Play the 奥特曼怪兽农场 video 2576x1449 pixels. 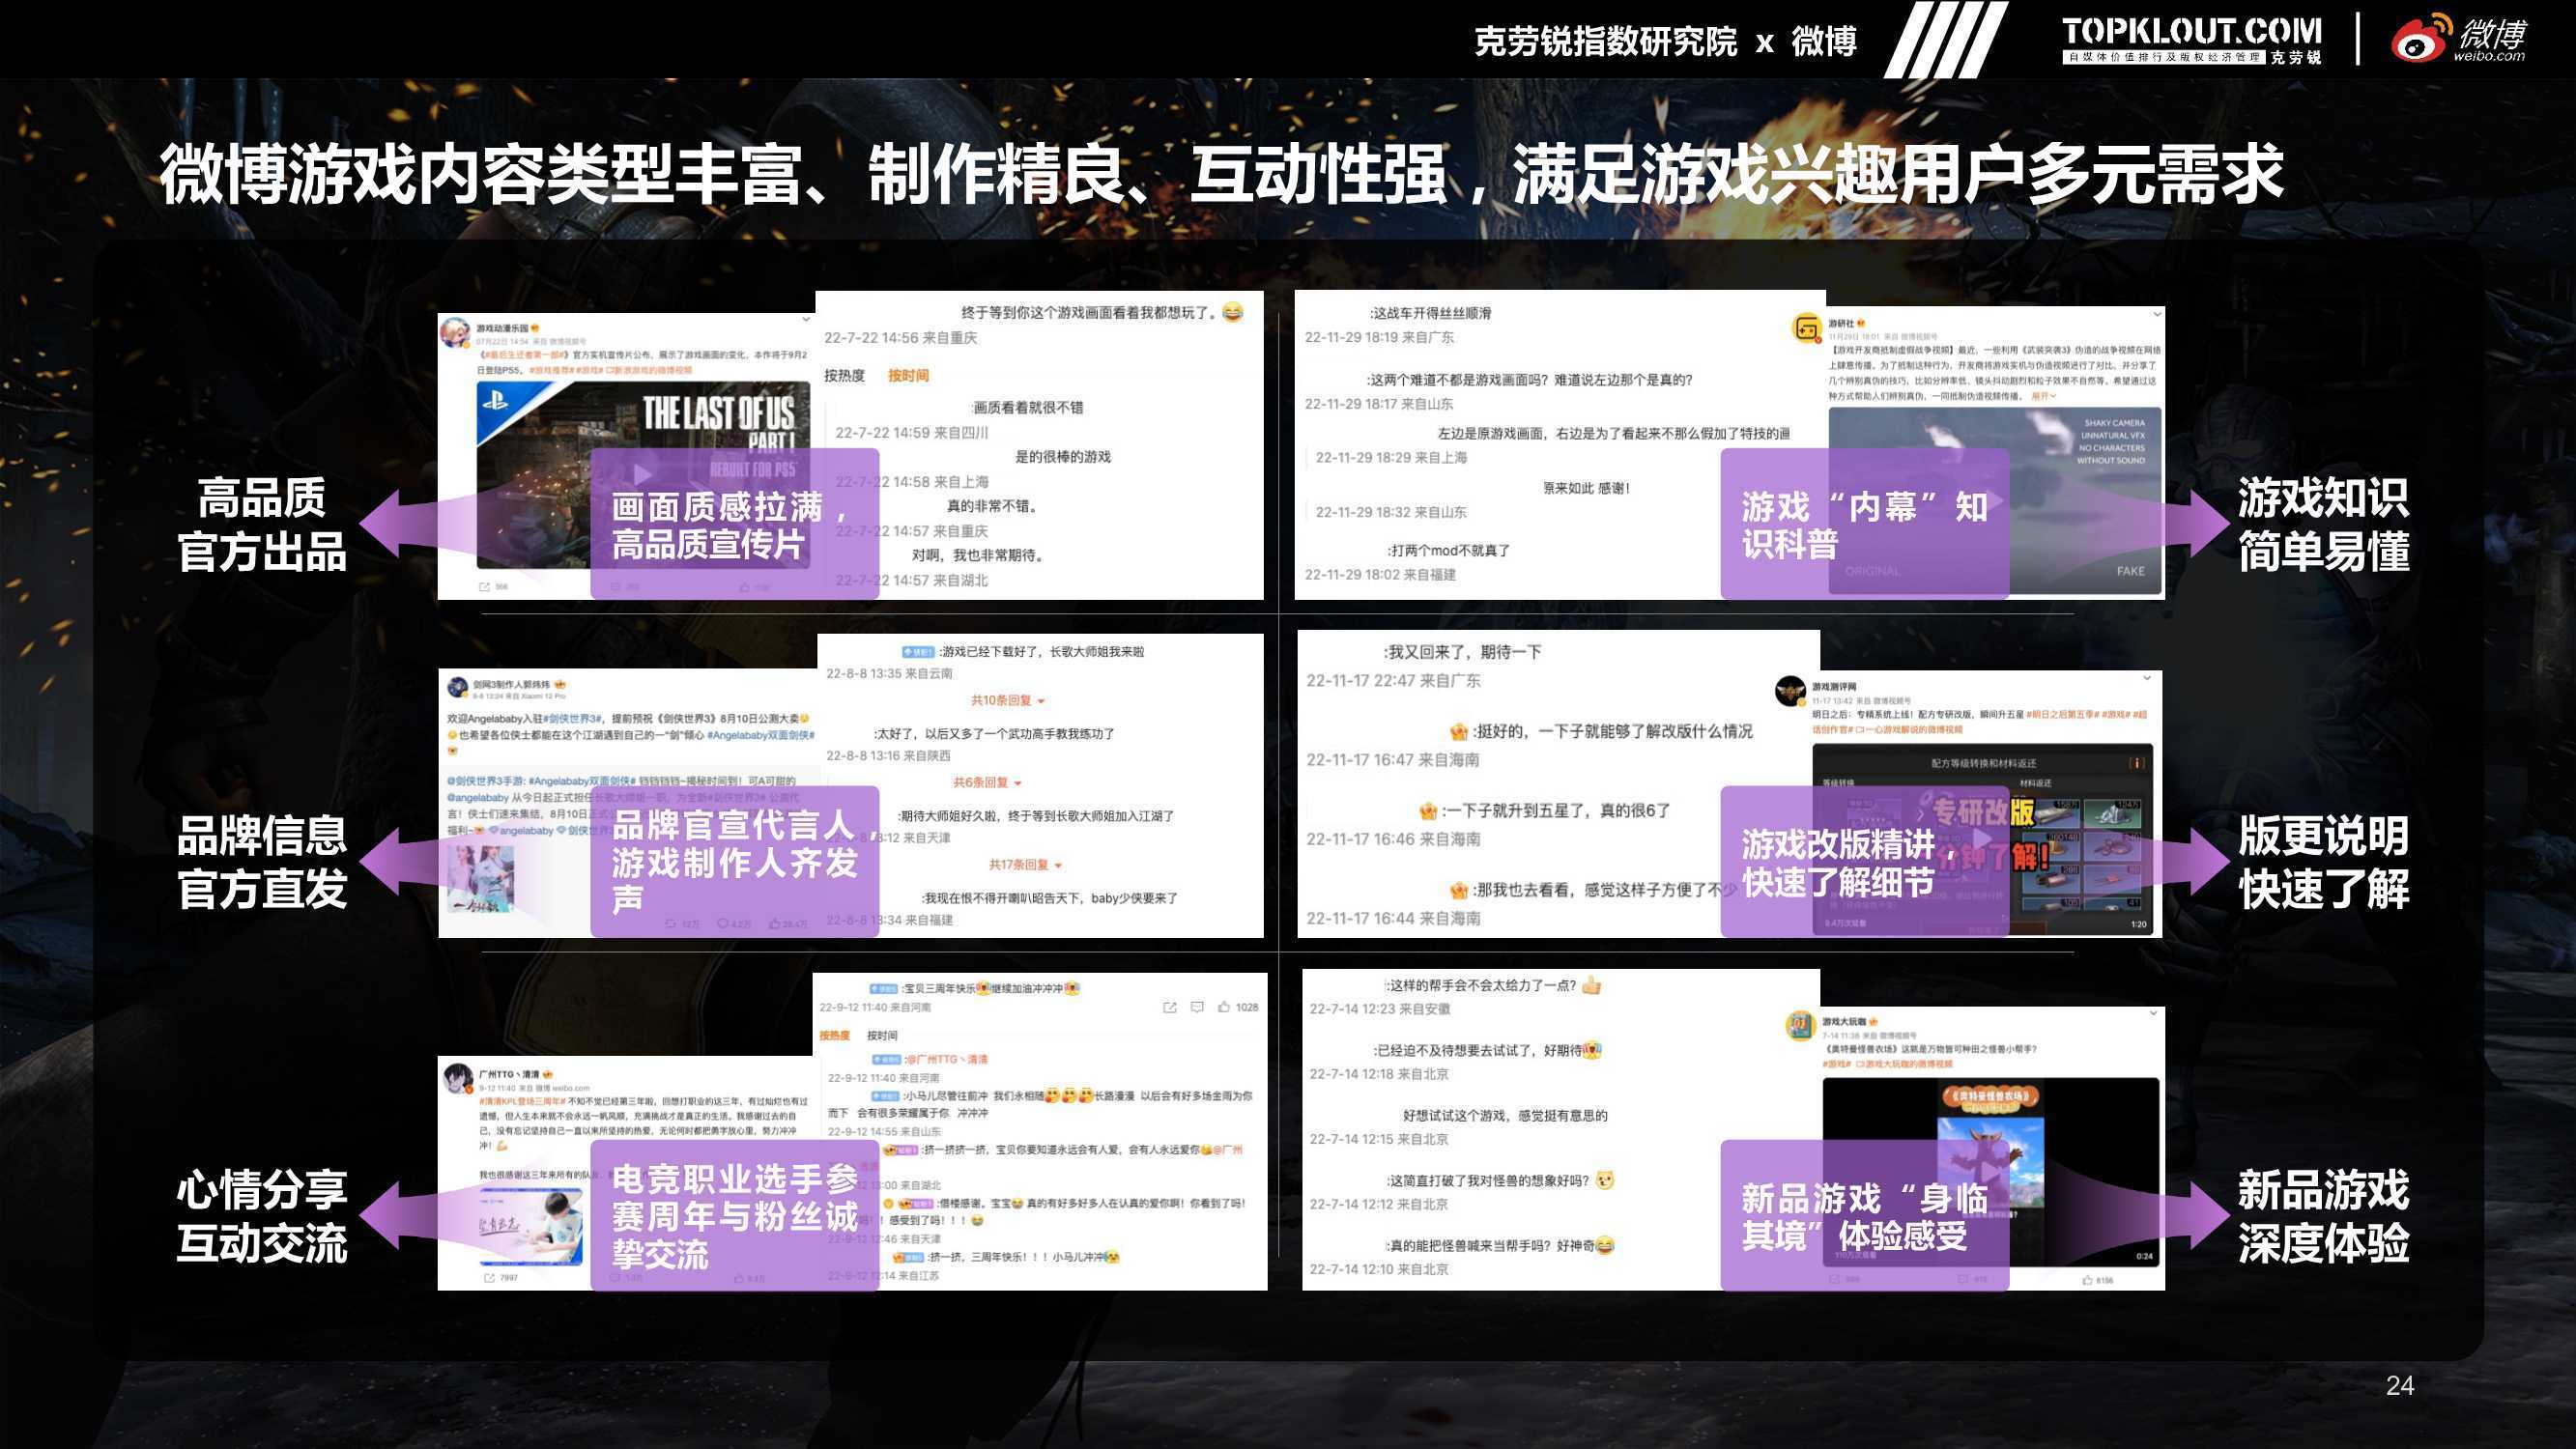[x=1991, y=1171]
